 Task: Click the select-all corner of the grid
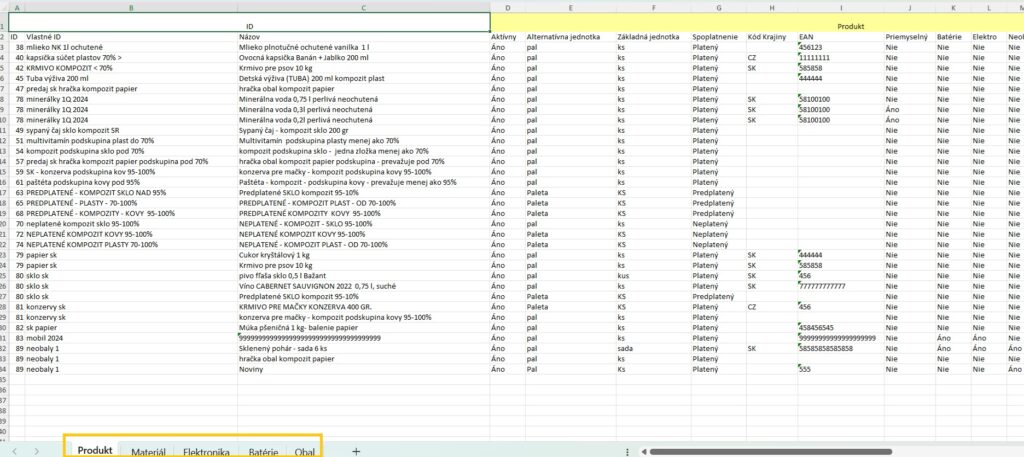[4, 8]
